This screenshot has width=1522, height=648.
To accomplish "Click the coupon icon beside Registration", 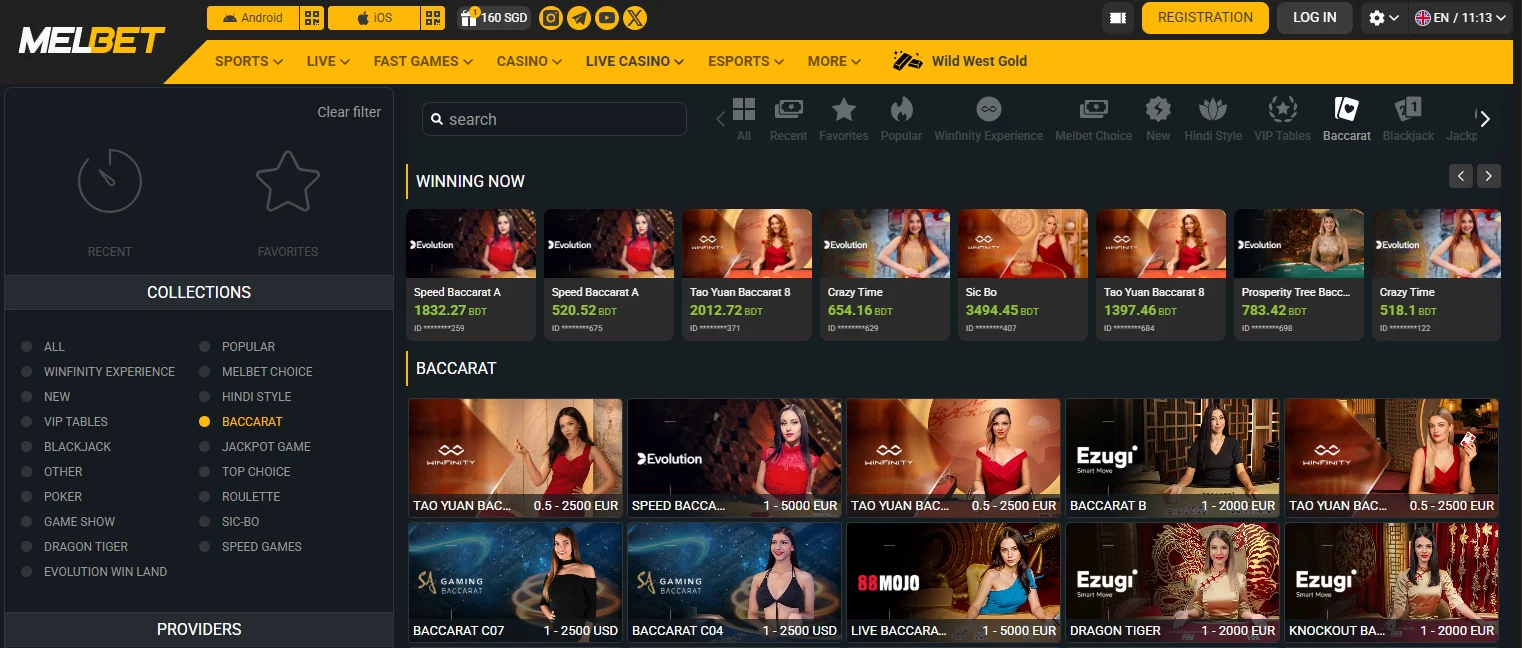I will [x=1118, y=18].
